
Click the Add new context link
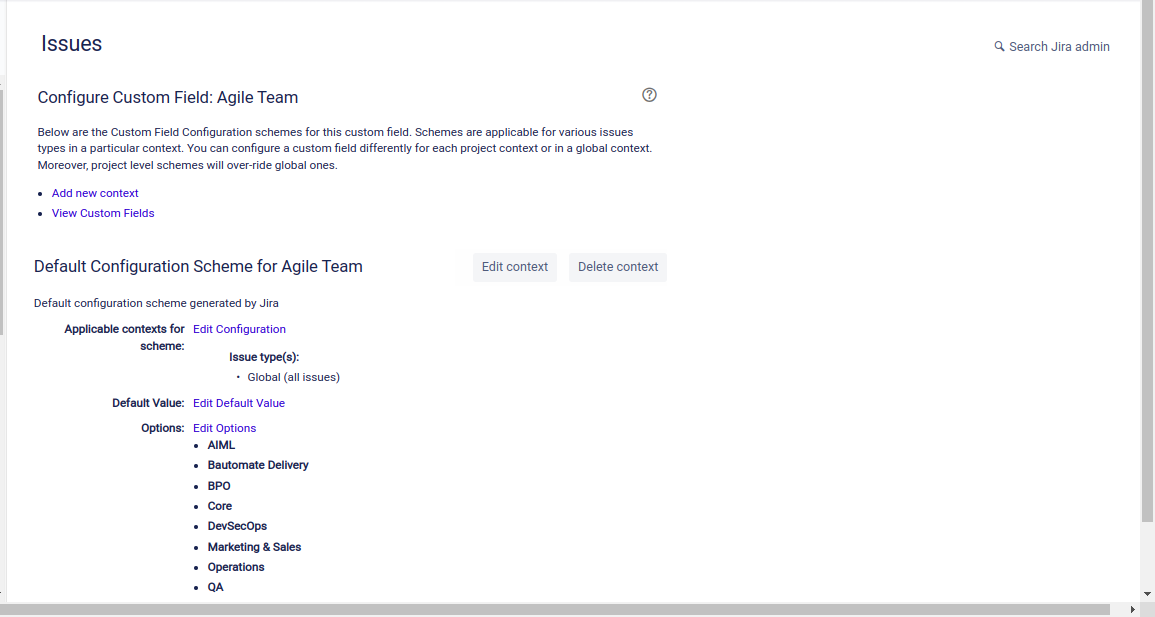[x=95, y=193]
